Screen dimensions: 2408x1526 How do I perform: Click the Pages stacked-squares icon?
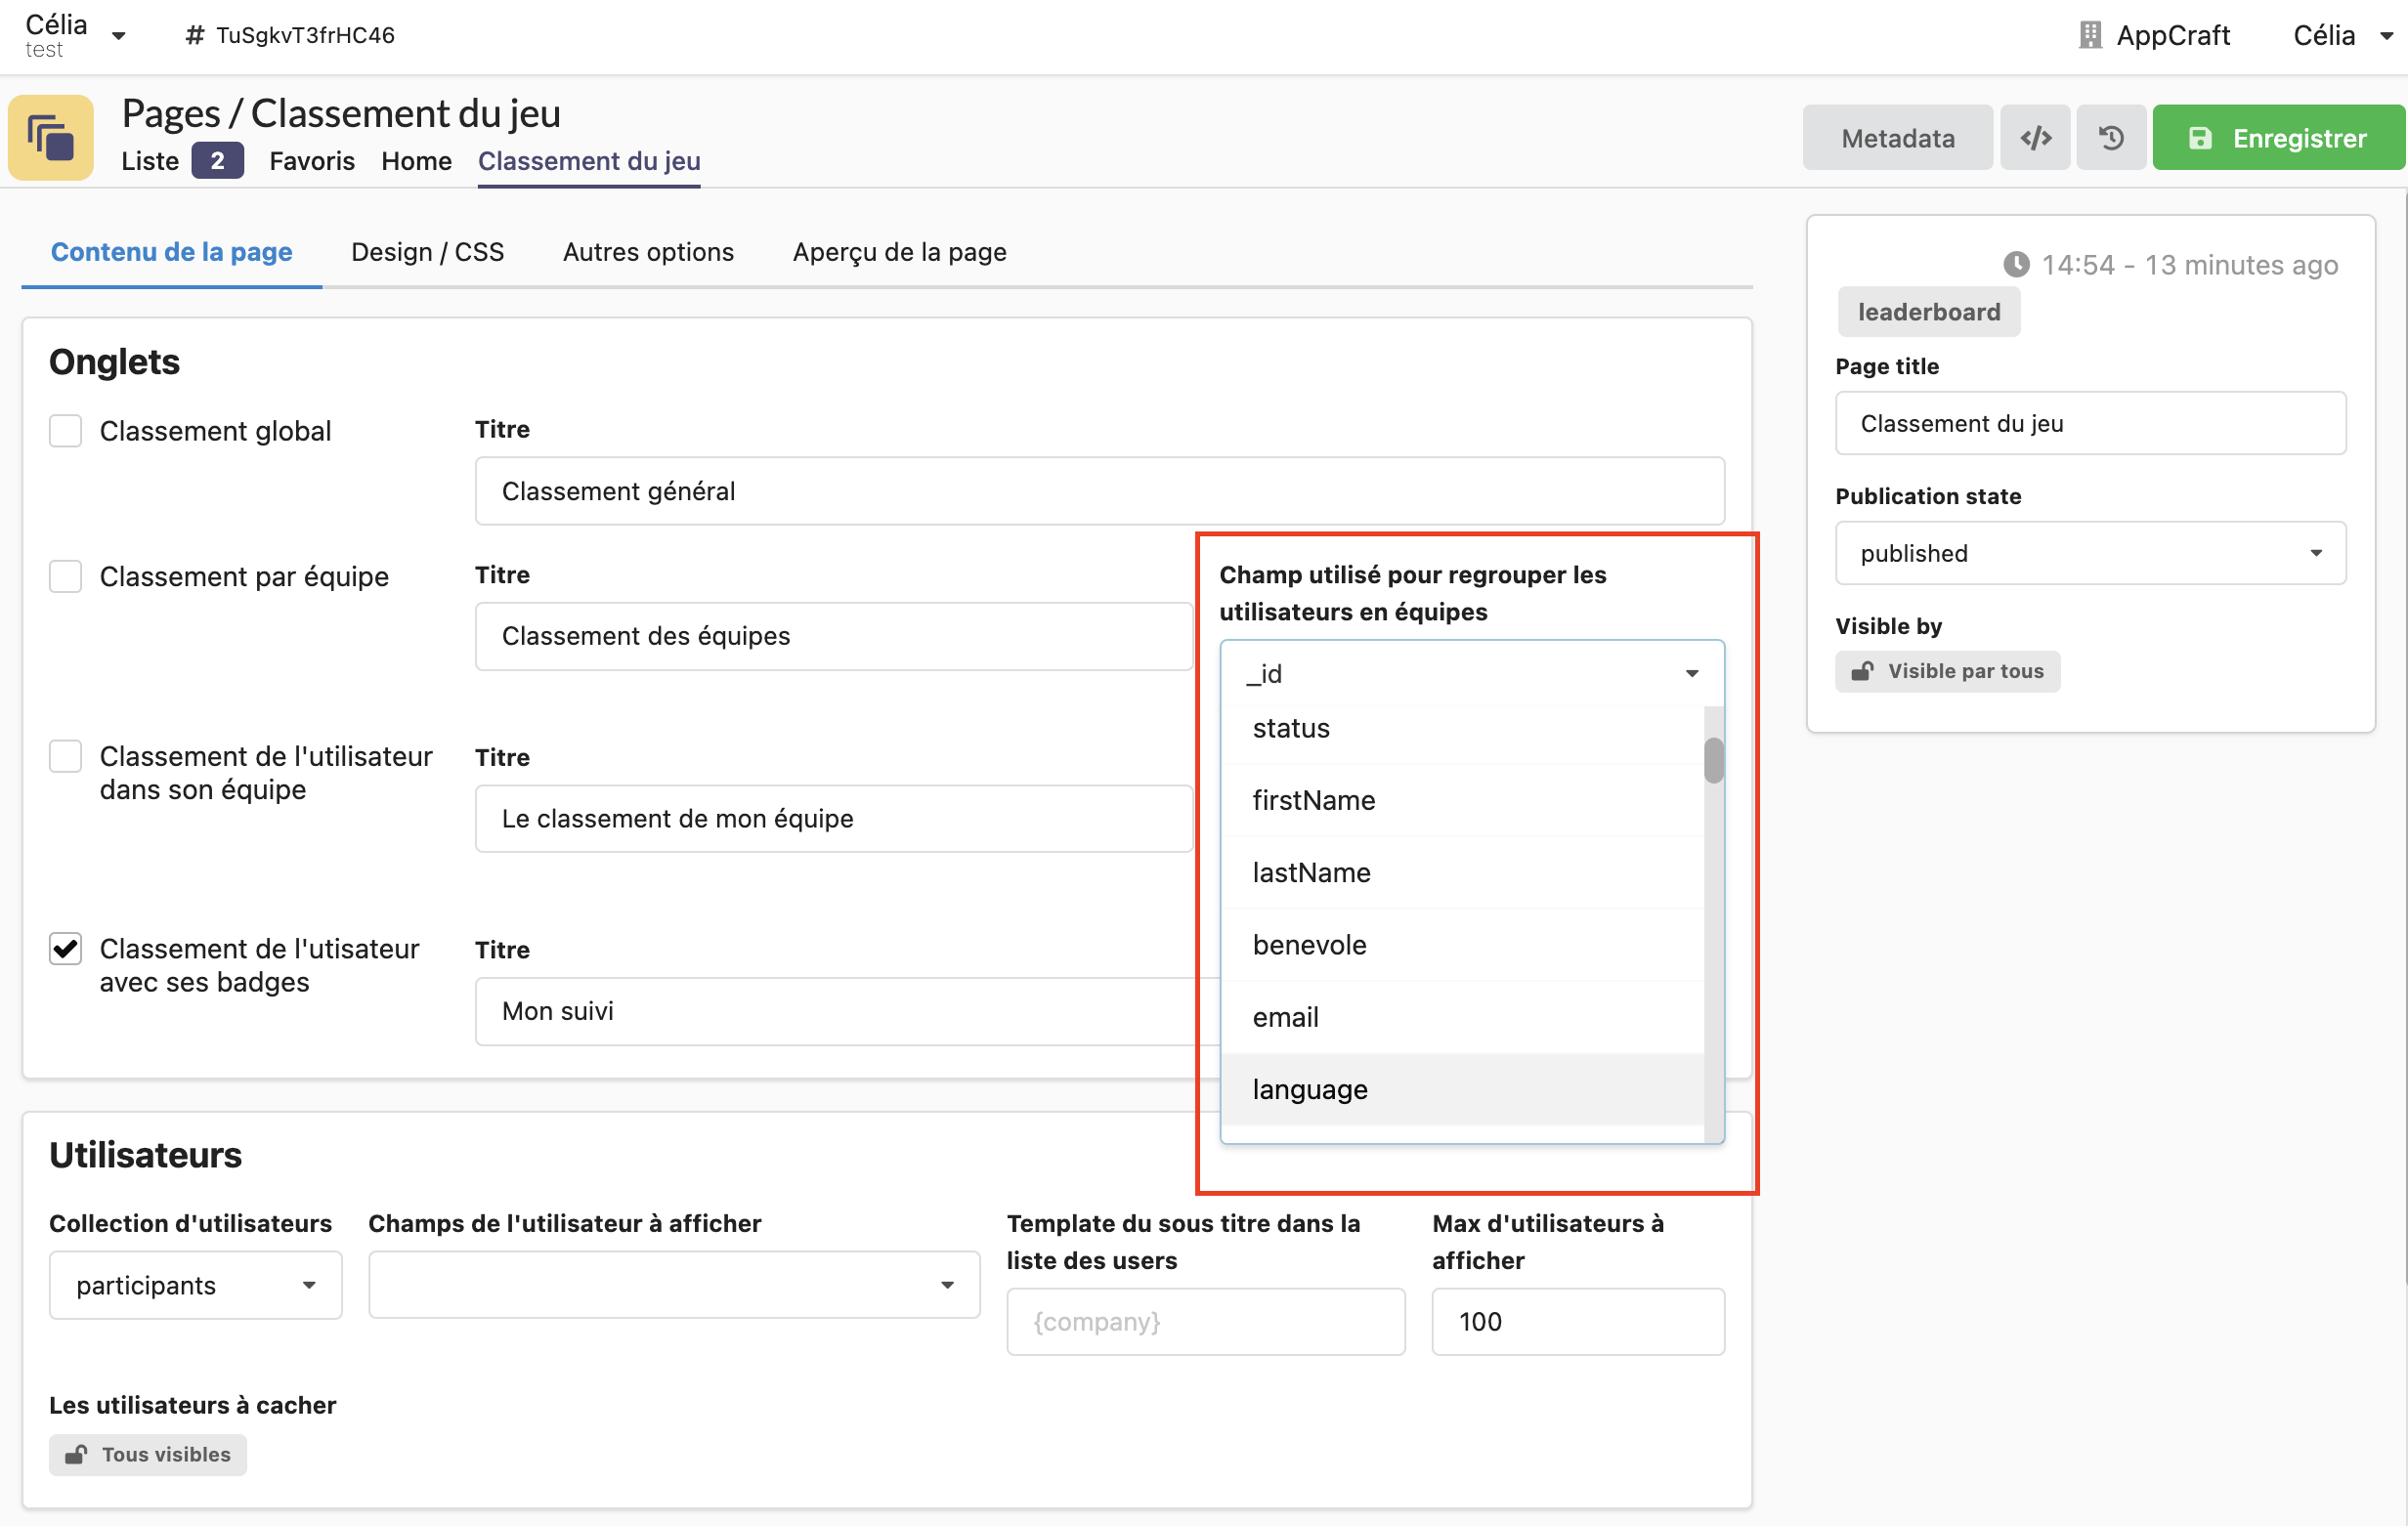50,138
